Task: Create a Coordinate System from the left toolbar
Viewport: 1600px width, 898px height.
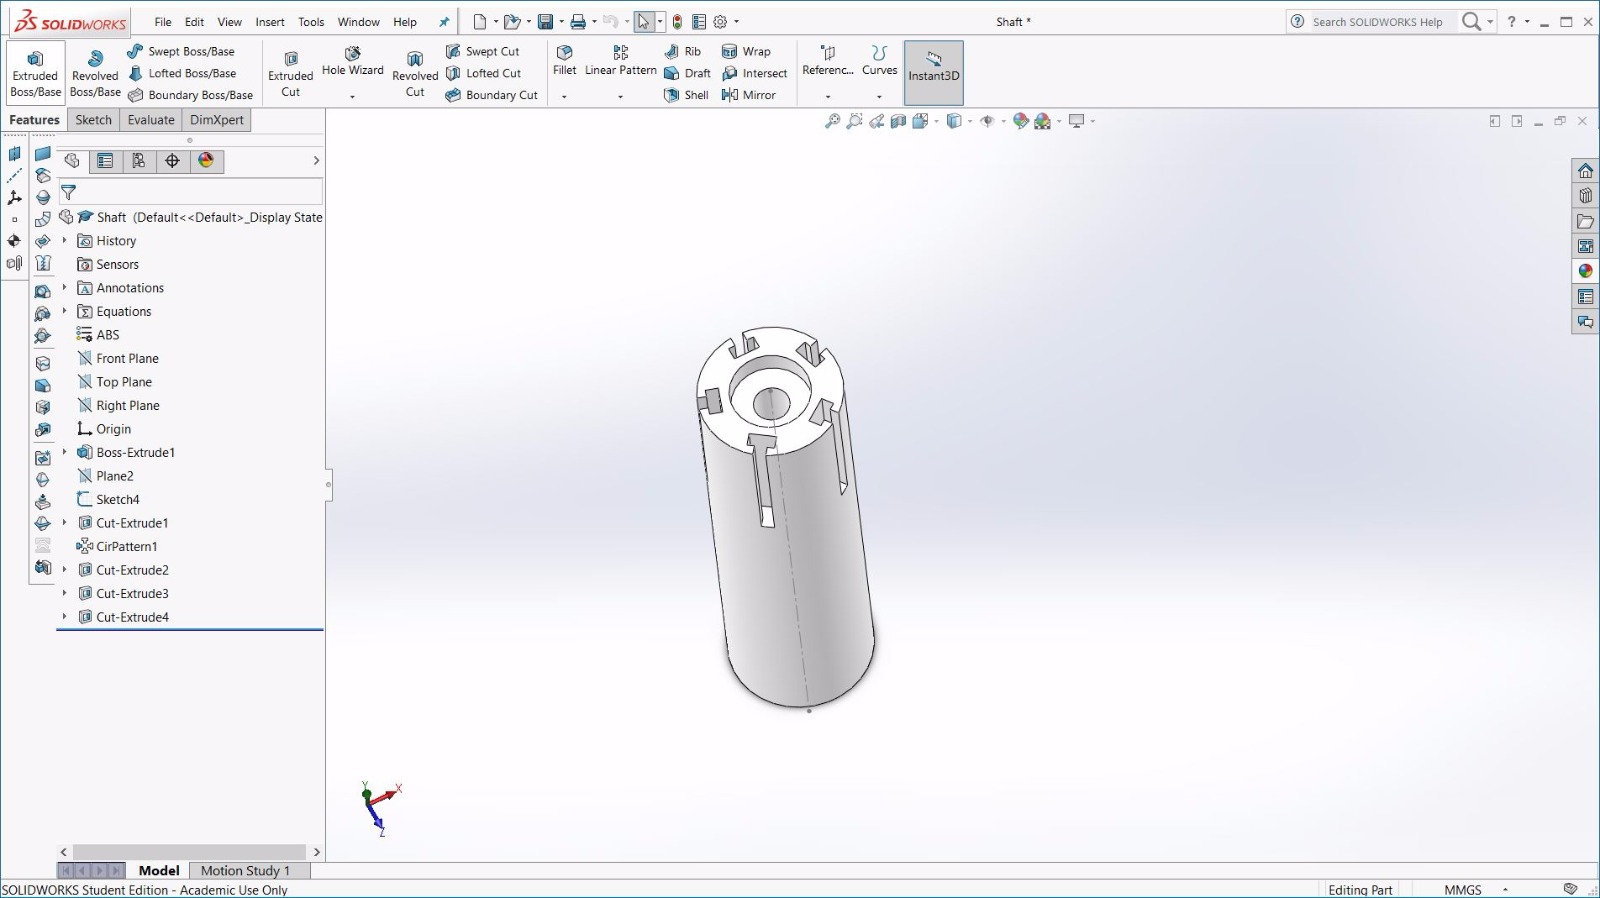Action: click(14, 197)
